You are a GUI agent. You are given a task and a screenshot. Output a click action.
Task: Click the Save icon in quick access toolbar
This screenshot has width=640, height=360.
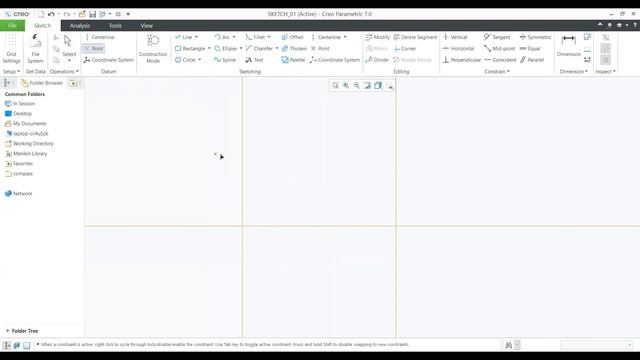(x=93, y=14)
